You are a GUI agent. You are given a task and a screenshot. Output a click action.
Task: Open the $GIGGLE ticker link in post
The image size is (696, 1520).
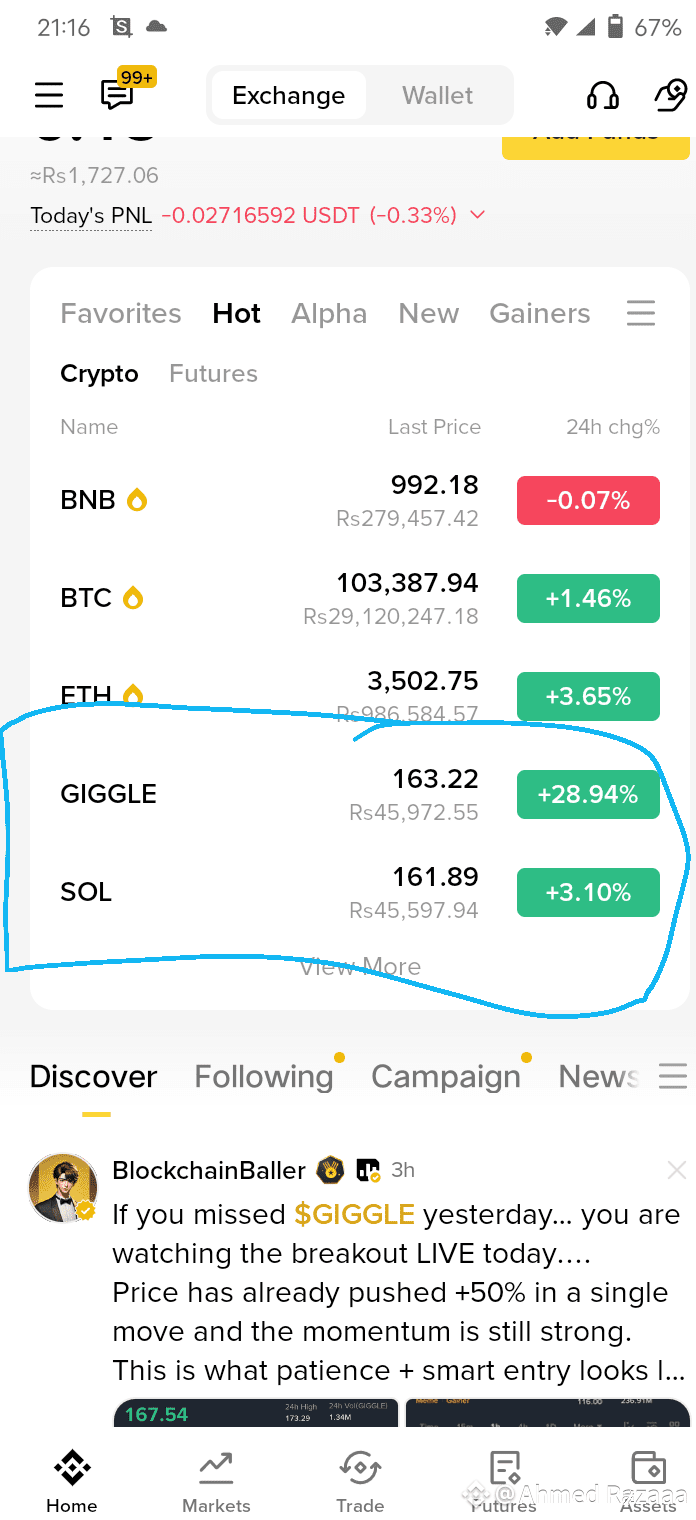pos(354,1215)
